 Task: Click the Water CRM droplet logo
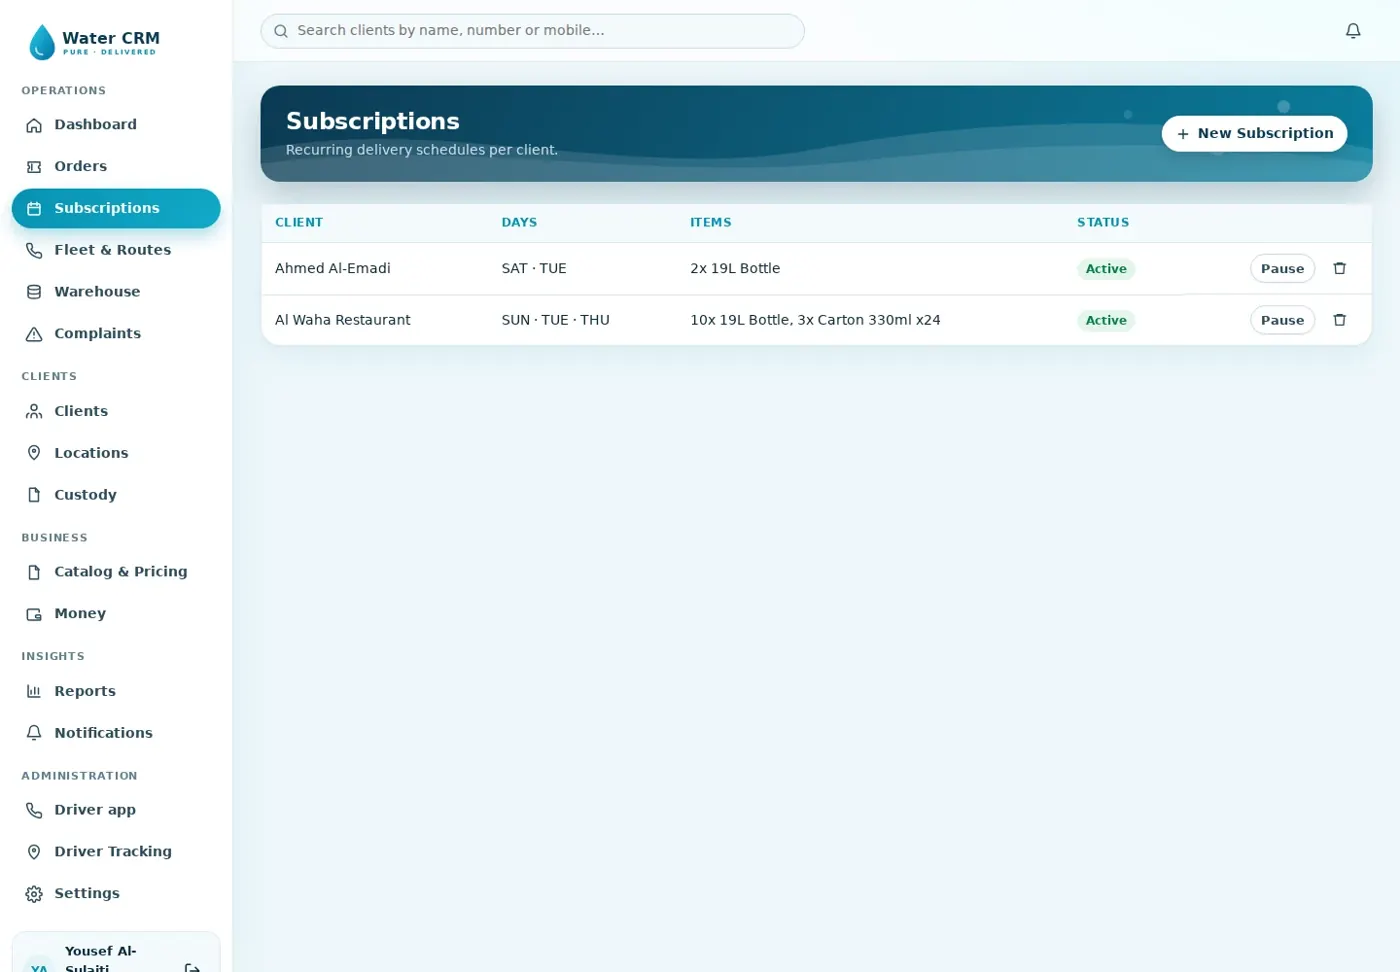pos(42,42)
